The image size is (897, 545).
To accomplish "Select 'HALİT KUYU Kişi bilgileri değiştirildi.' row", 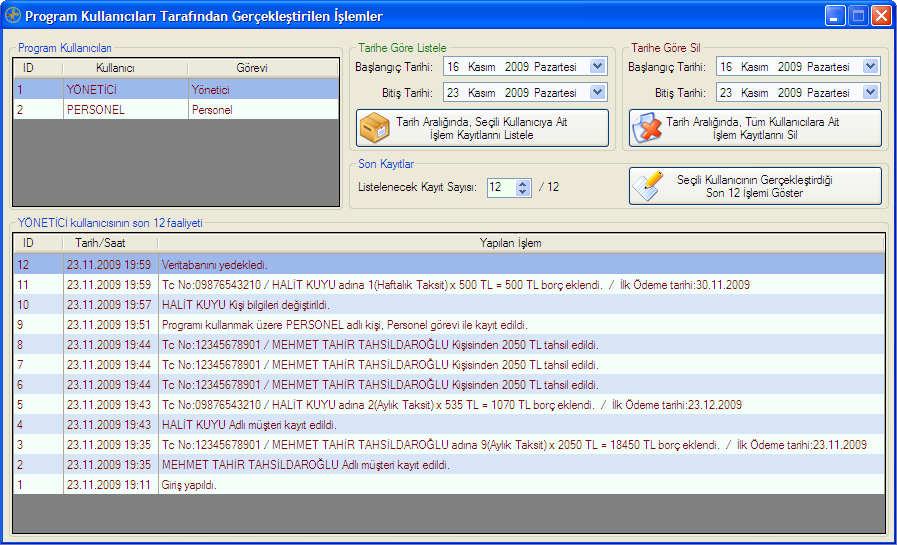I will (449, 305).
